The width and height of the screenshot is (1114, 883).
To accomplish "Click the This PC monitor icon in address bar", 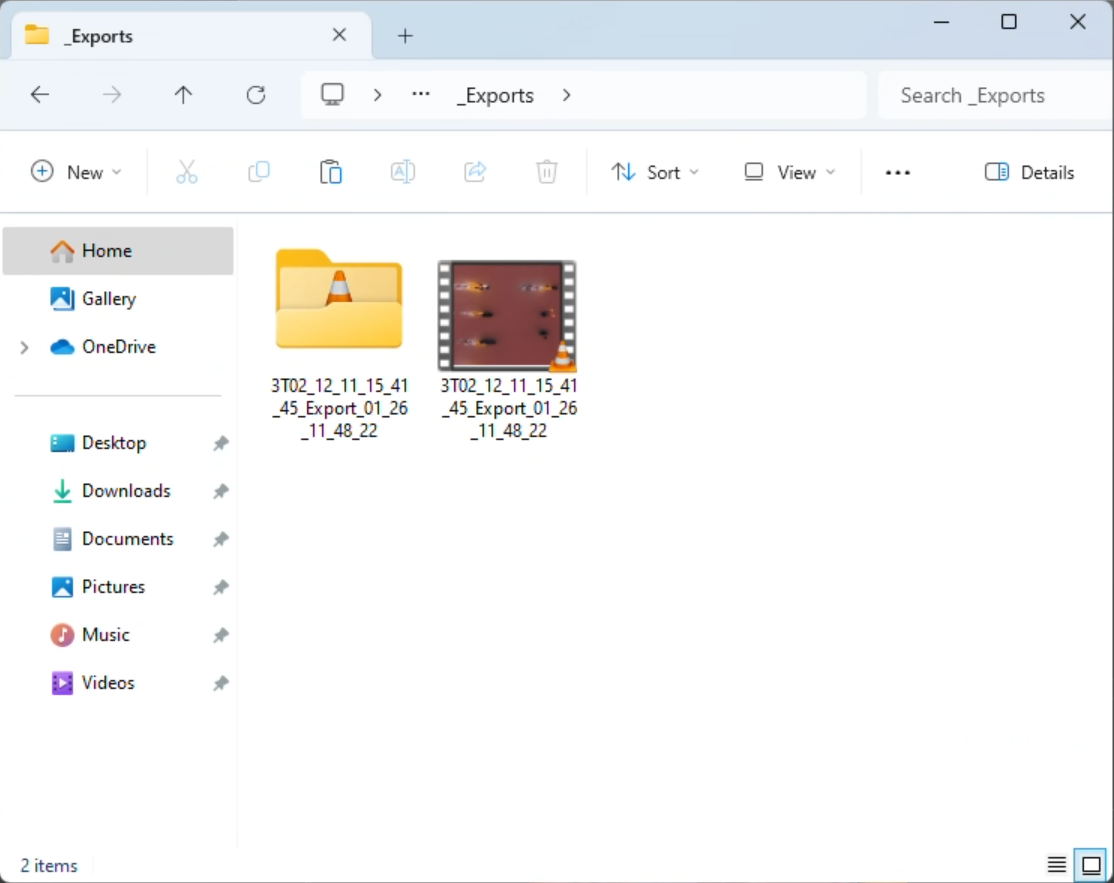I will pyautogui.click(x=332, y=94).
